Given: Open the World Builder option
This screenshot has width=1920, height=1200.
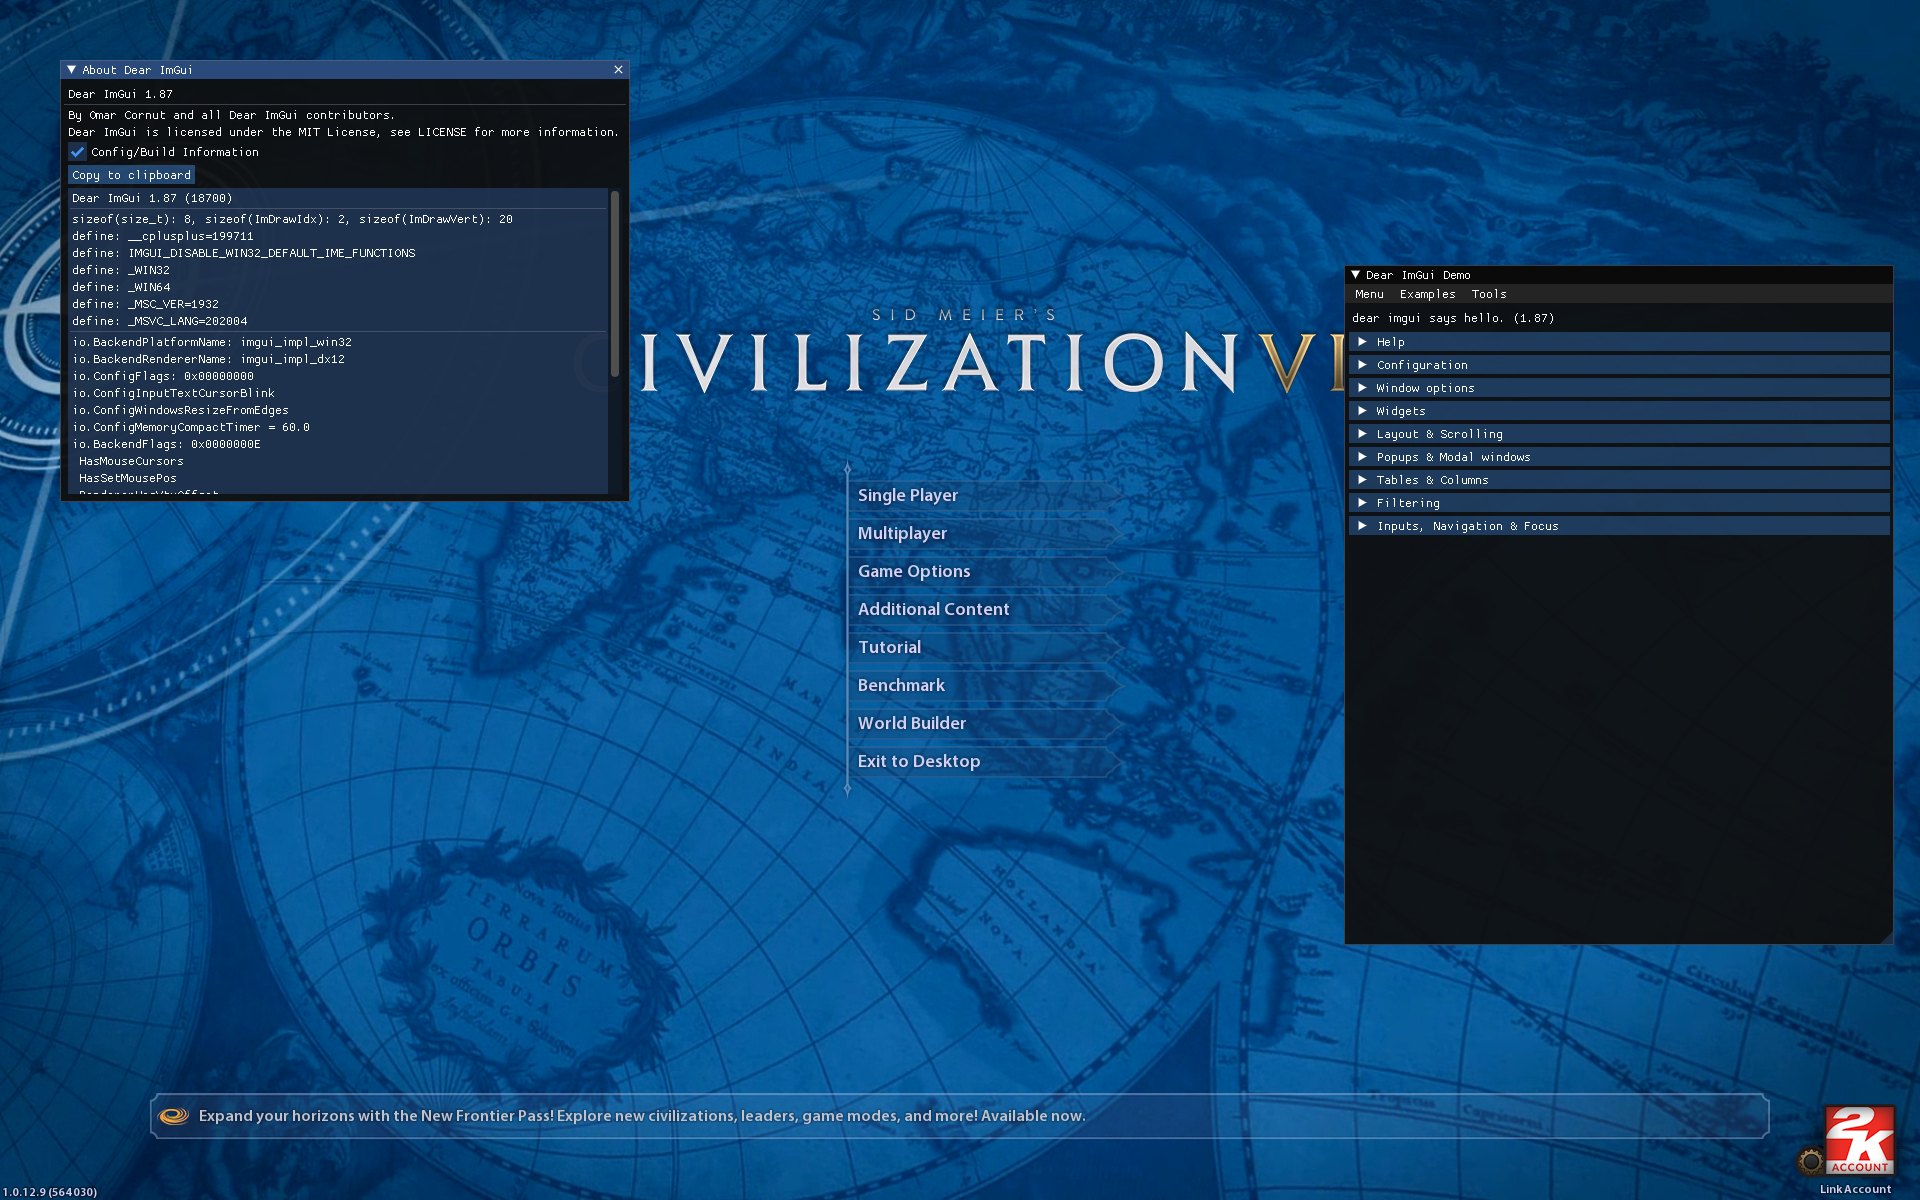Looking at the screenshot, I should pyautogui.click(x=912, y=722).
